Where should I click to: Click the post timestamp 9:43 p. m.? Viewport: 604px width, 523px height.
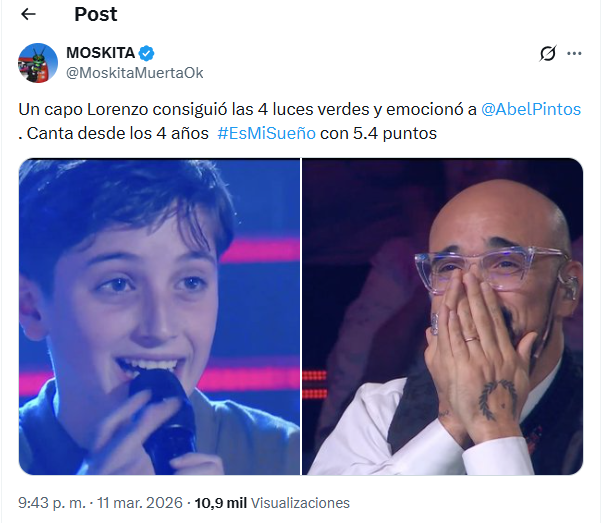[52, 503]
